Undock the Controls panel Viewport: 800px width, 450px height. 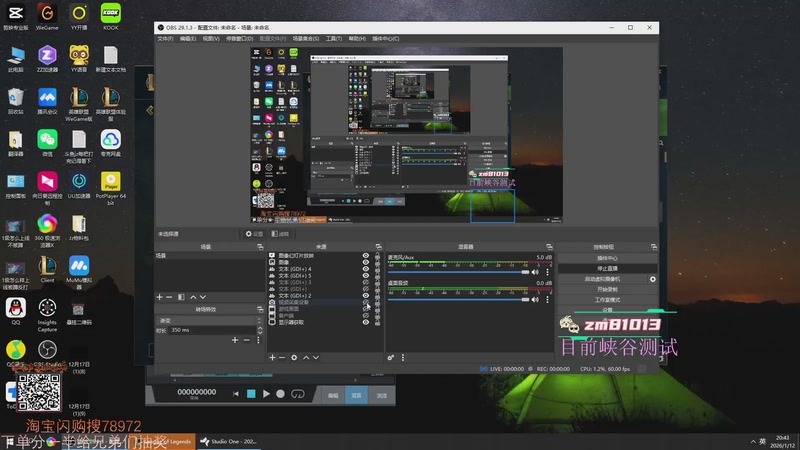tap(654, 247)
